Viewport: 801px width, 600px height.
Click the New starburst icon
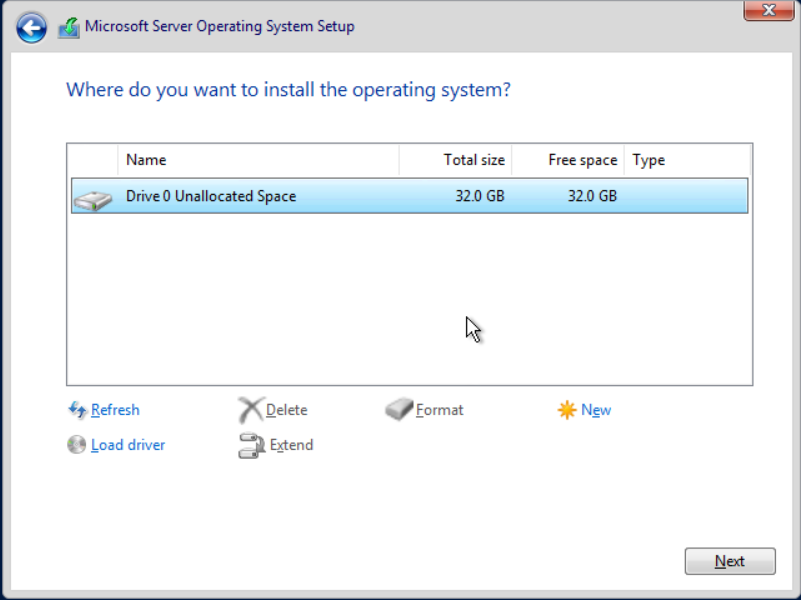[x=567, y=410]
